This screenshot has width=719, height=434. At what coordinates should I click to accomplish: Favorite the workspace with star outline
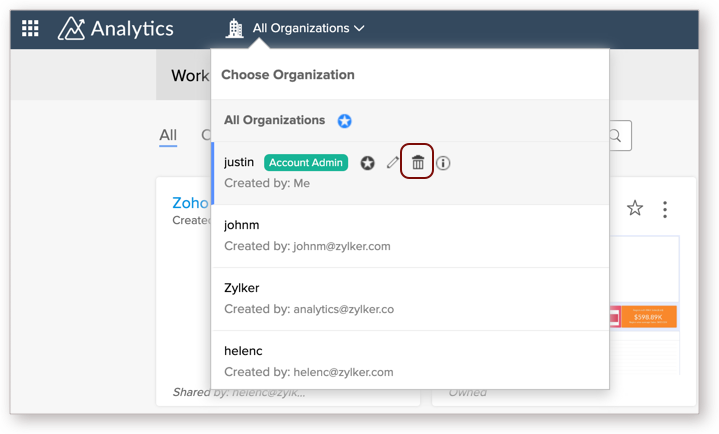pyautogui.click(x=635, y=208)
